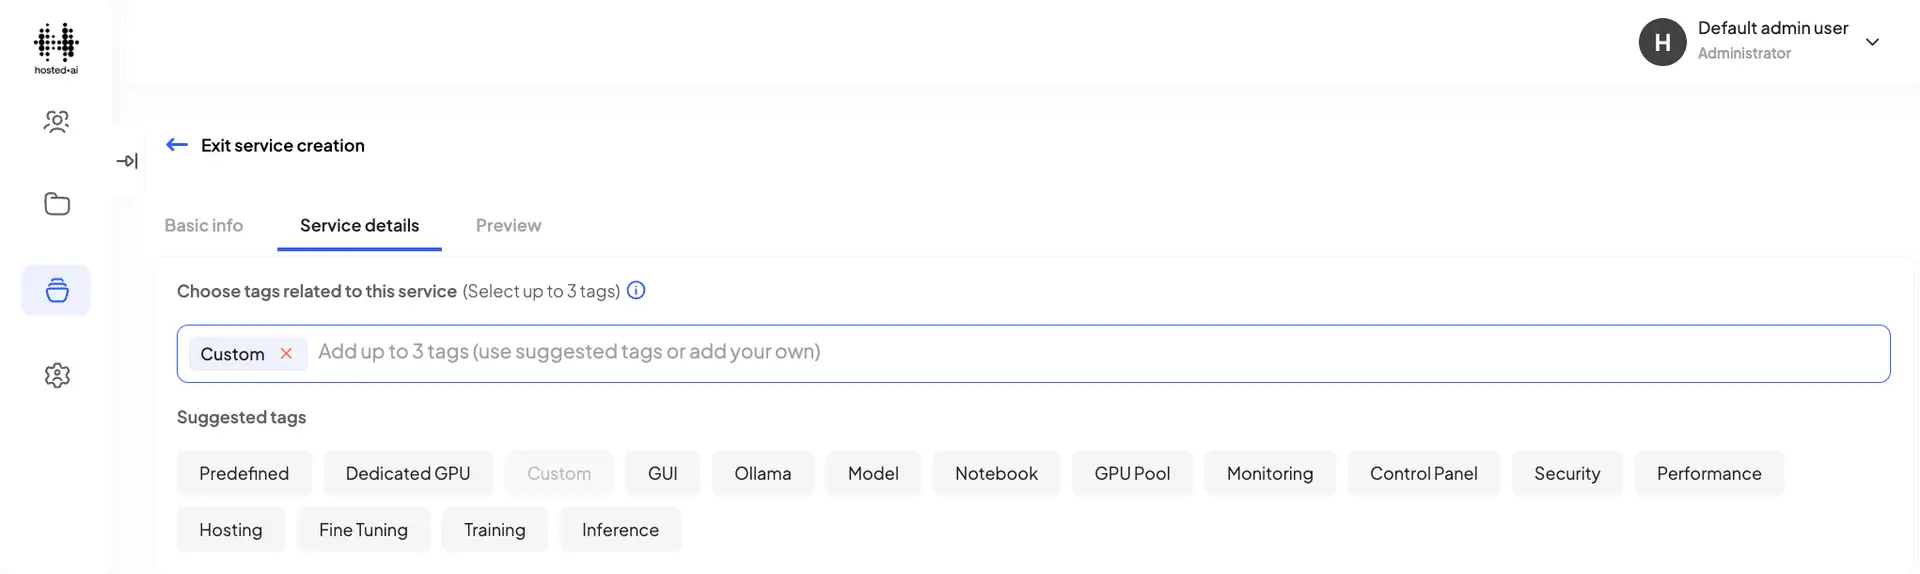
Task: Open the users/team sidebar icon
Action: [57, 122]
